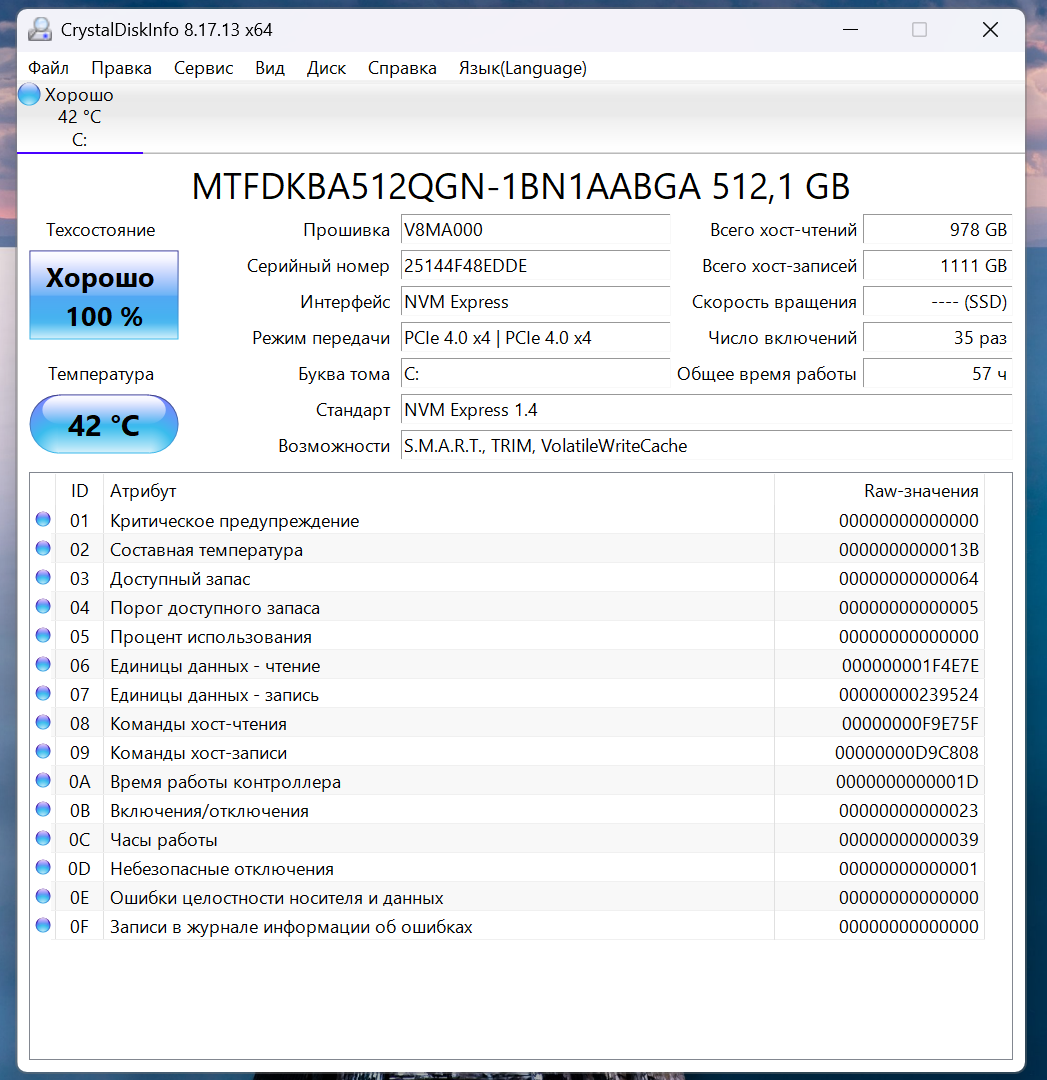The height and width of the screenshot is (1080, 1047).
Task: Click the power-on hours value 57 ч
Action: tap(937, 373)
